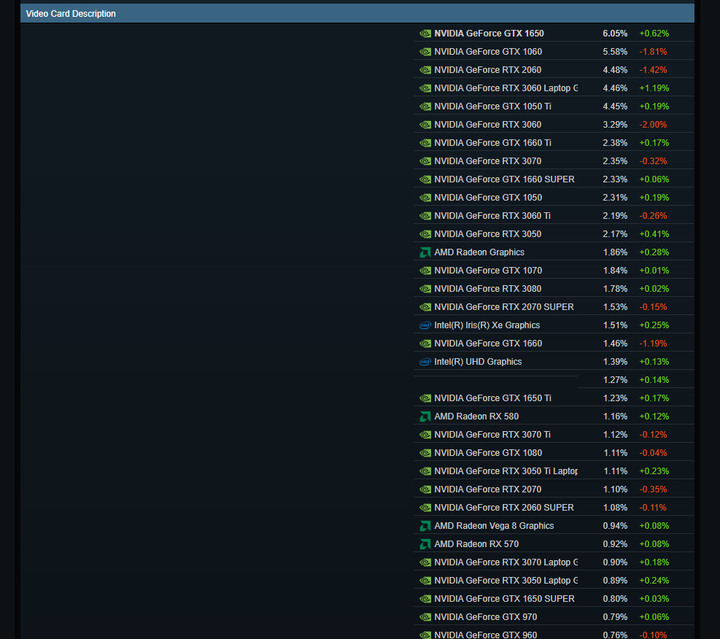Select NVIDIA GeForce RTX 3050 Laptop label
Image resolution: width=720 pixels, height=639 pixels.
tap(506, 581)
